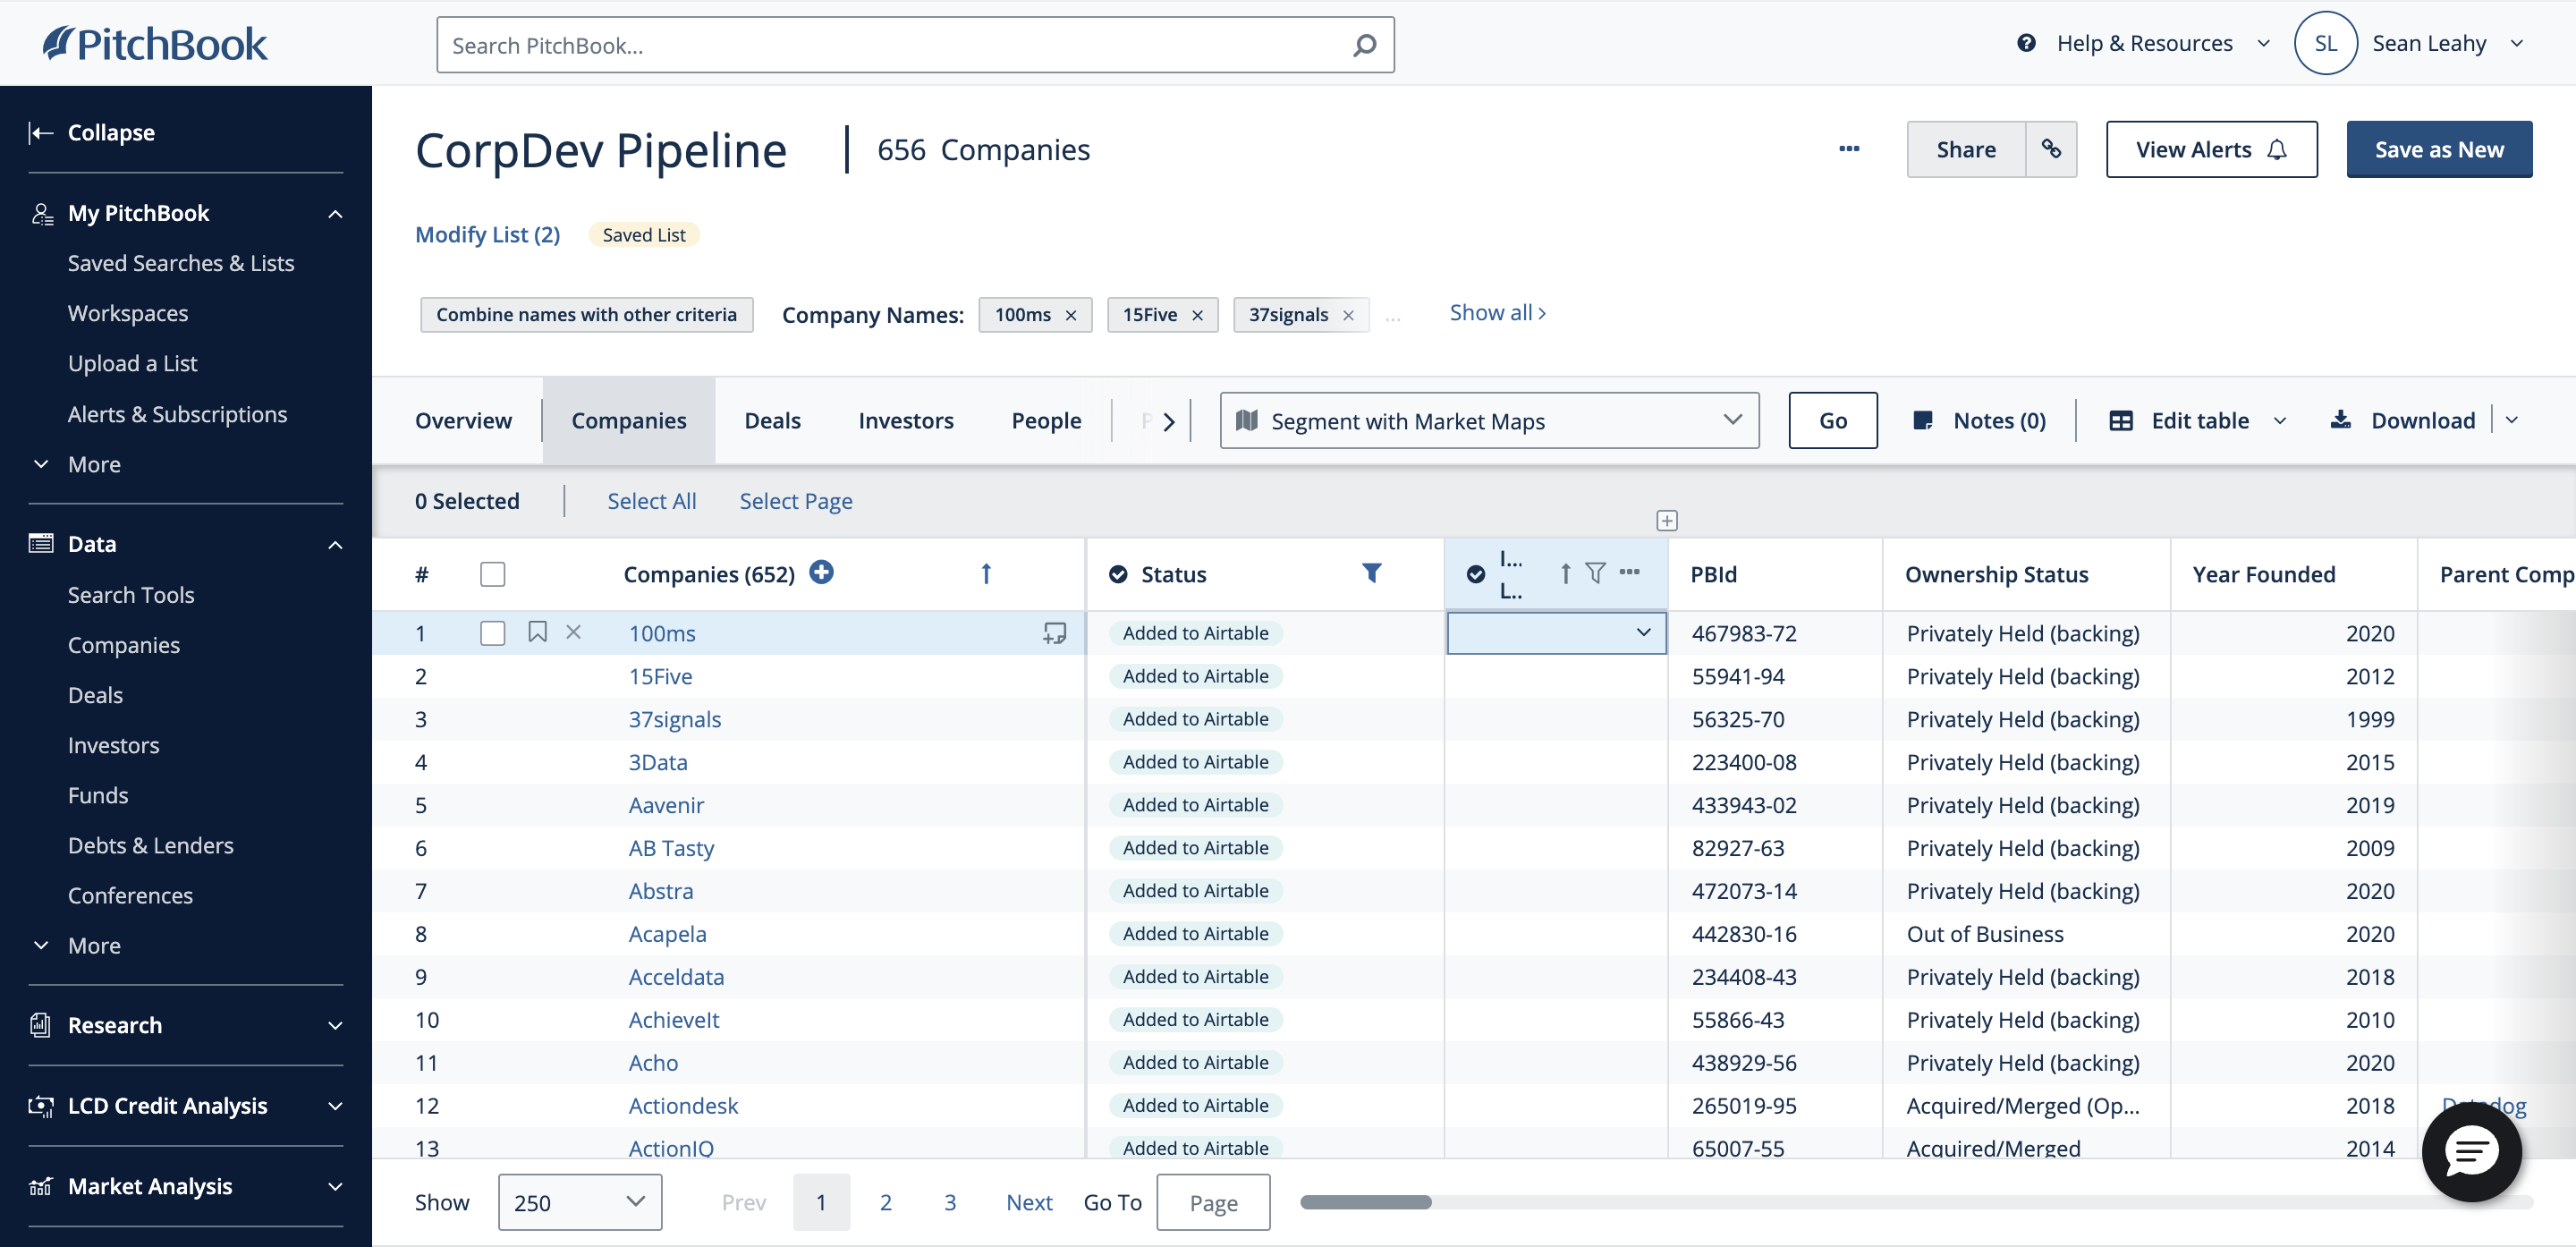The image size is (2576, 1247).
Task: Click the add column plus icon above table
Action: coord(1666,520)
